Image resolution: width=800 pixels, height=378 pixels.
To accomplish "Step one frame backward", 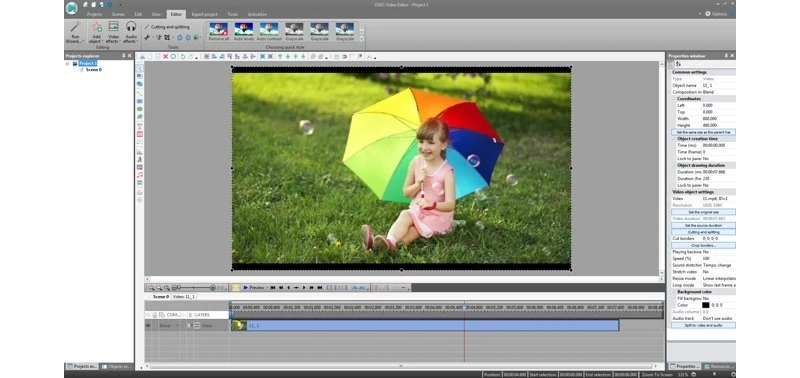I will 288,288.
